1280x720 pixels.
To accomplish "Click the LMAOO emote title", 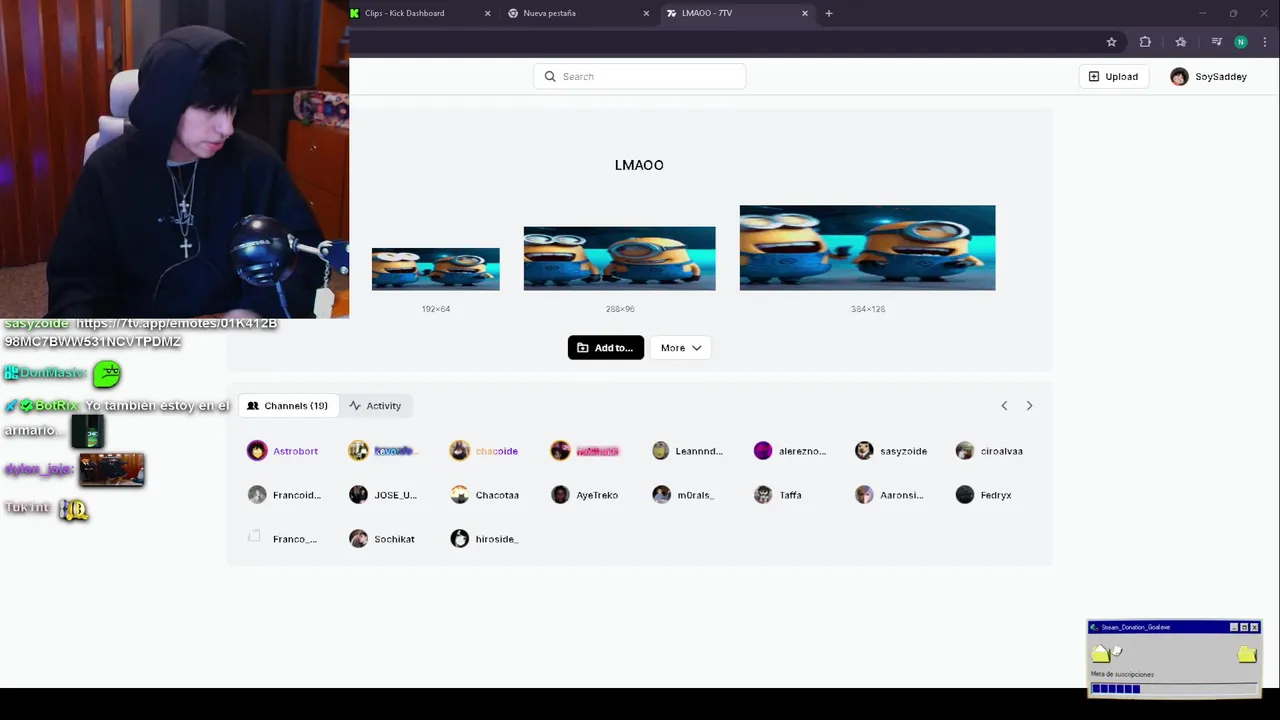I will pos(639,165).
